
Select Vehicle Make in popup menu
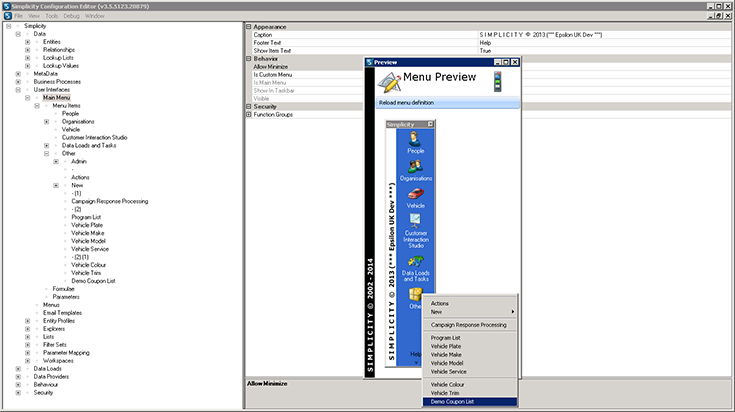point(470,354)
